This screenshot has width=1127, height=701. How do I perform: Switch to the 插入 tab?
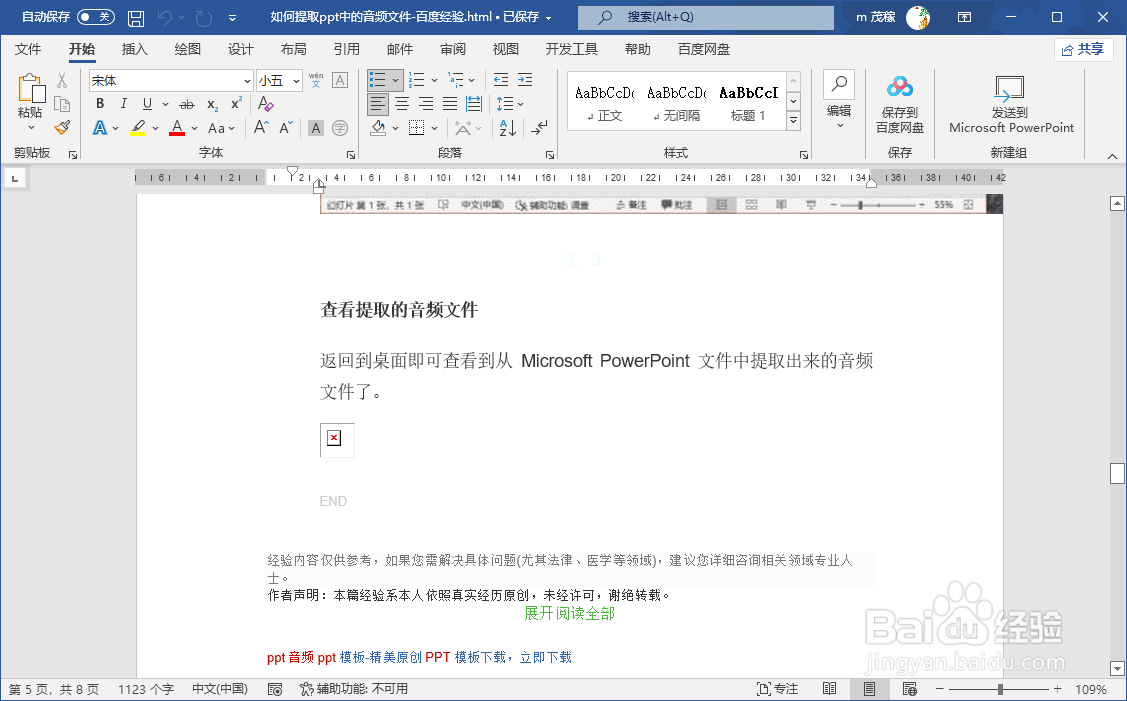click(134, 49)
